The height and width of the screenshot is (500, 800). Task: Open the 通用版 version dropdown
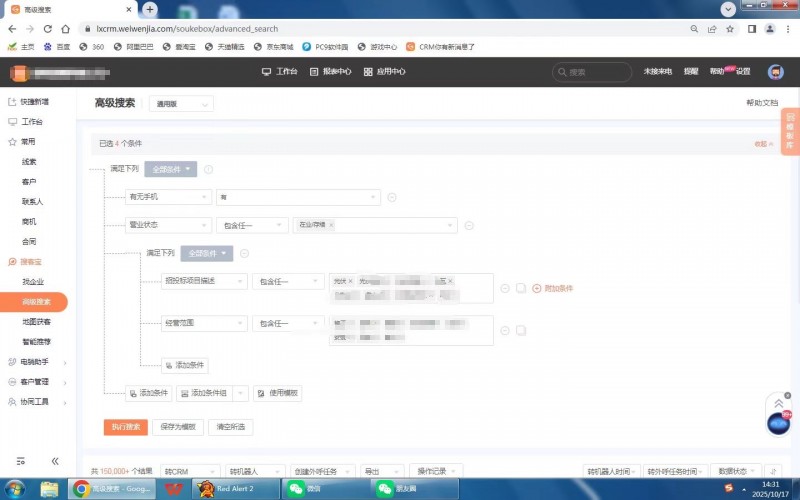(181, 104)
